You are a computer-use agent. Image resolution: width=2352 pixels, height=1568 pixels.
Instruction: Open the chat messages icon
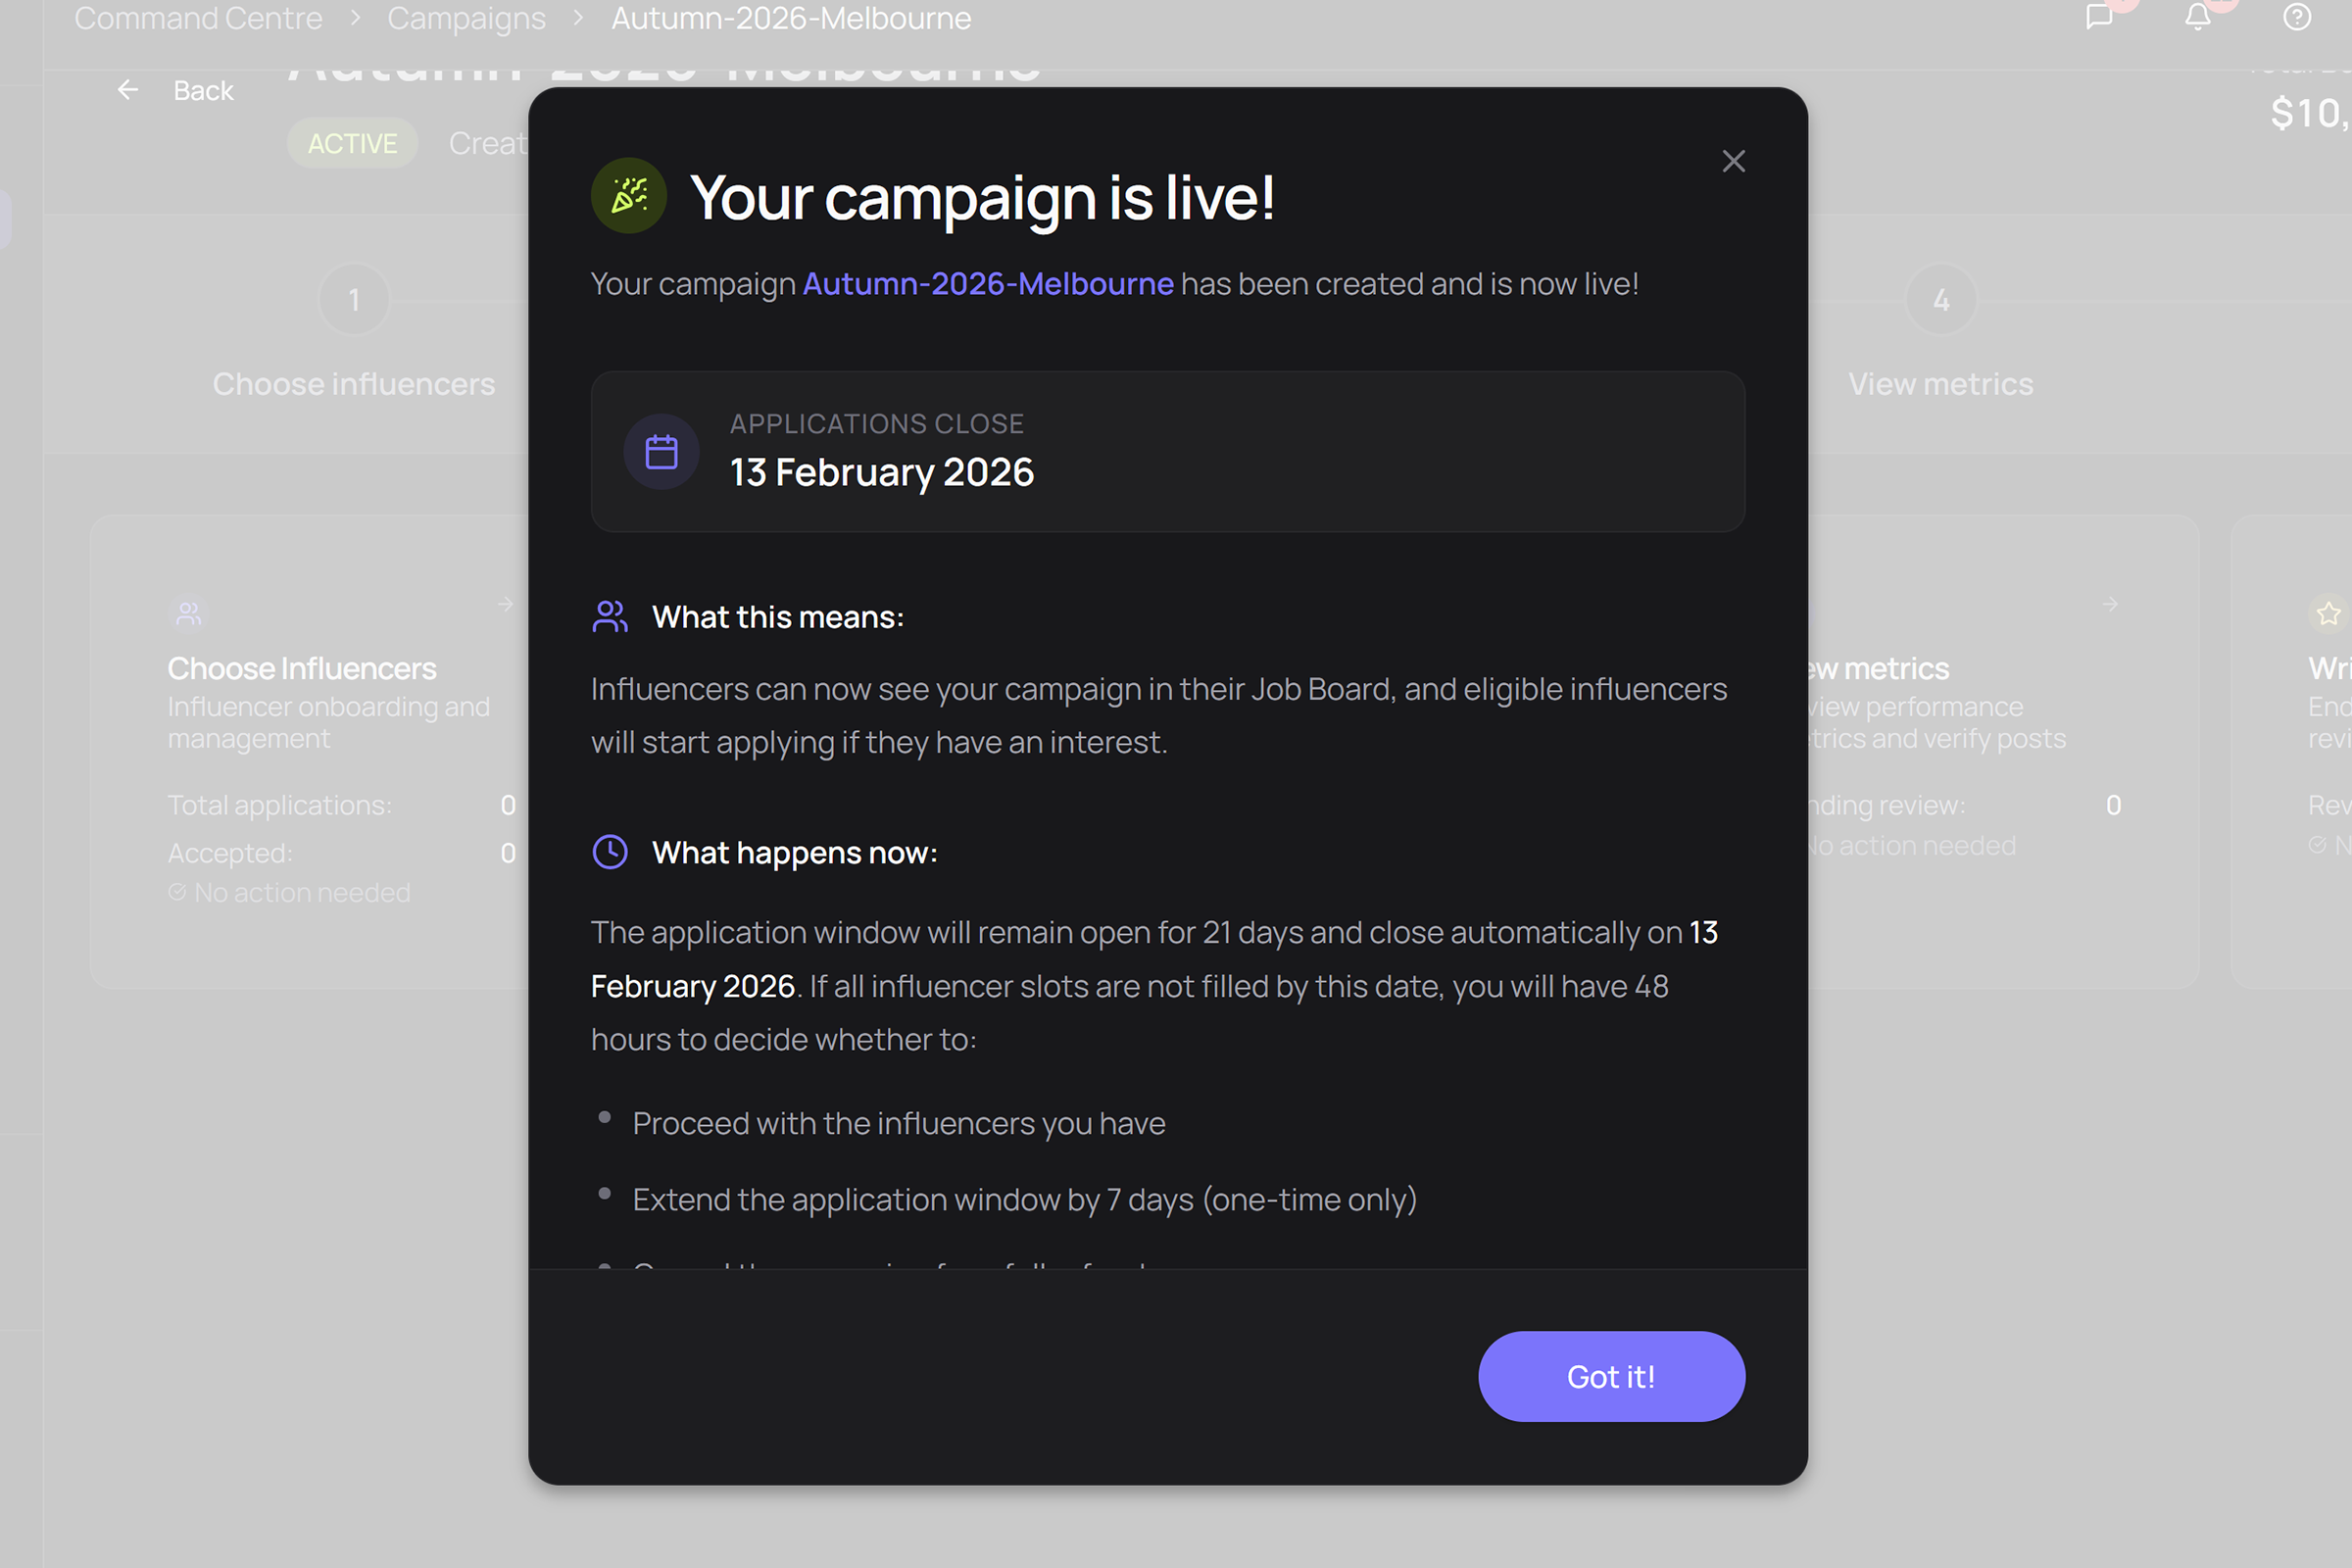tap(2100, 18)
